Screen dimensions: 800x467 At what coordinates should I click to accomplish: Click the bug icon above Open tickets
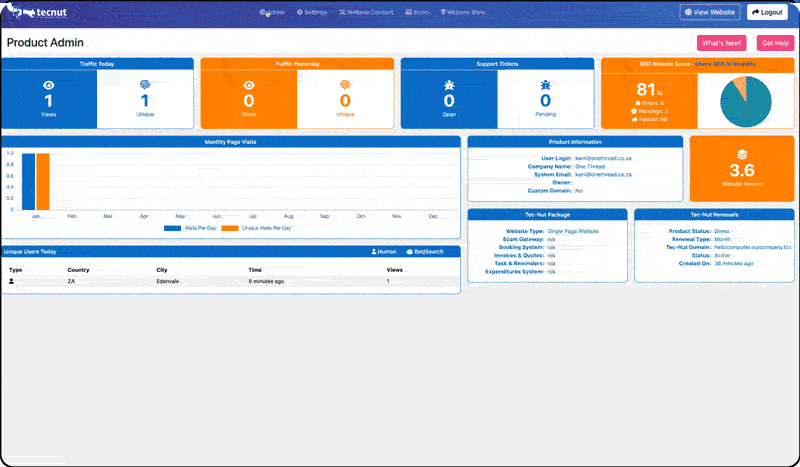[x=449, y=85]
